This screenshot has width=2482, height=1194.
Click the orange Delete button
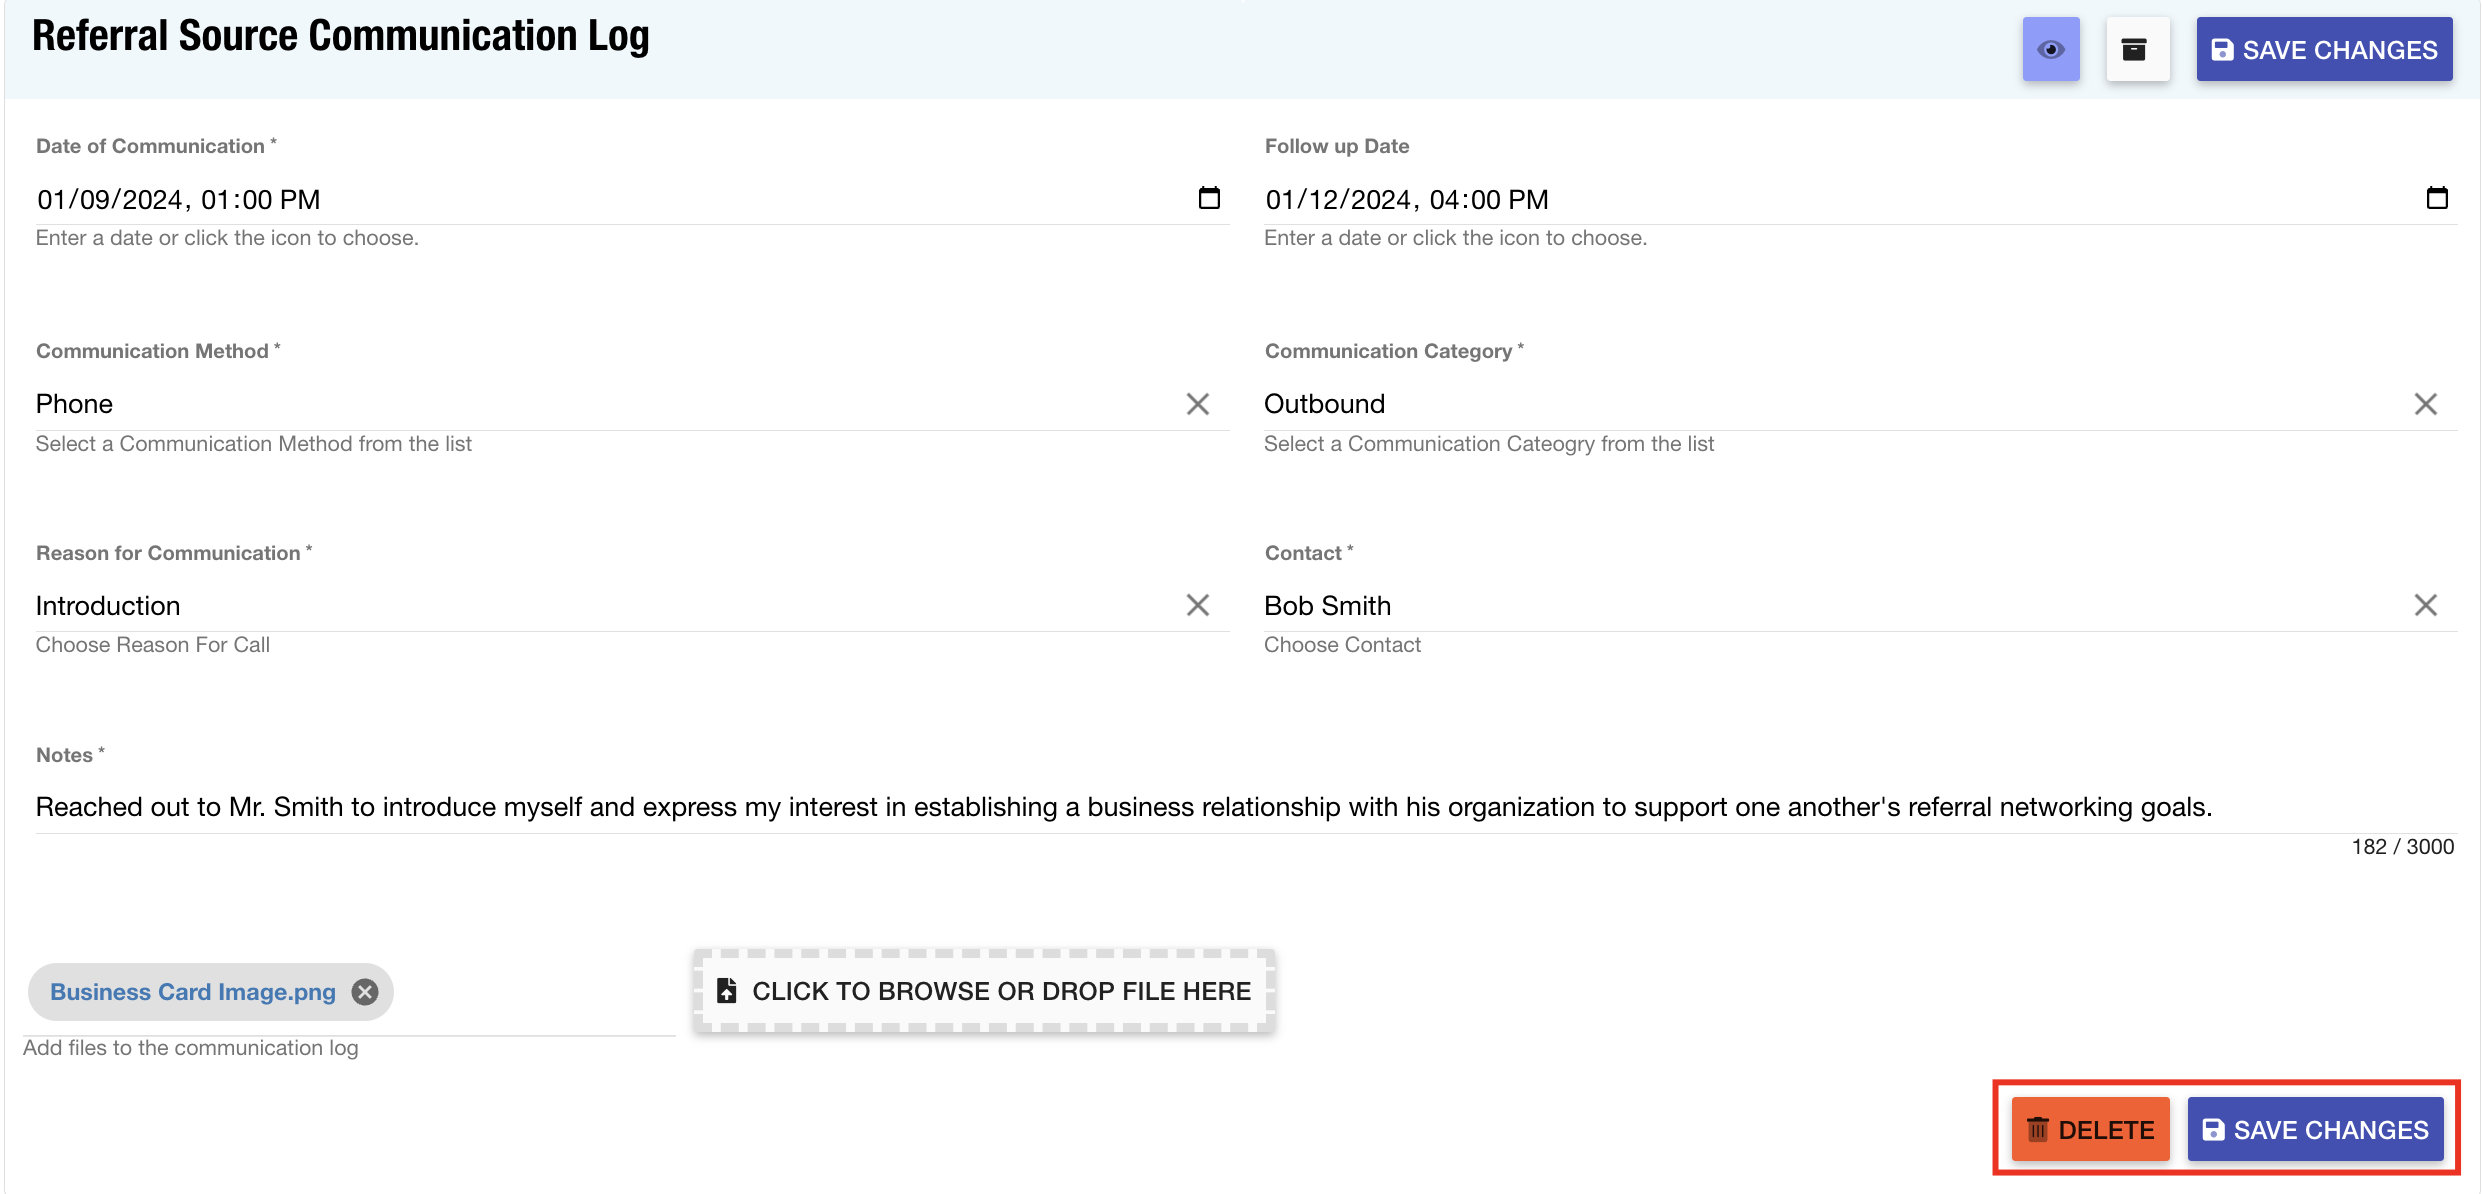(2090, 1130)
